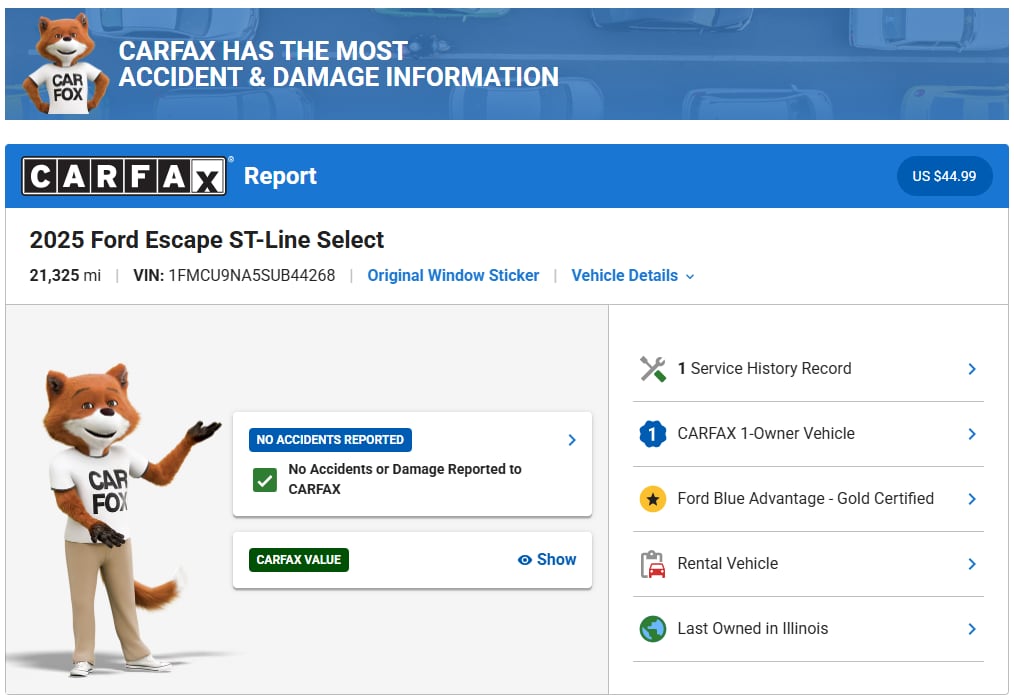Click the Car Fox mascot in the top banner
This screenshot has width=1014, height=700.
[65, 65]
